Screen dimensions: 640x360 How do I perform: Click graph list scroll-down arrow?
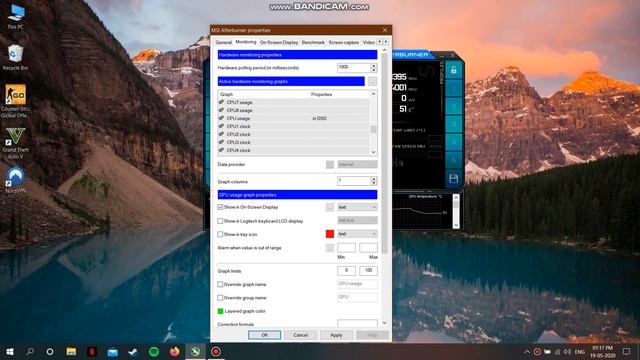(373, 152)
